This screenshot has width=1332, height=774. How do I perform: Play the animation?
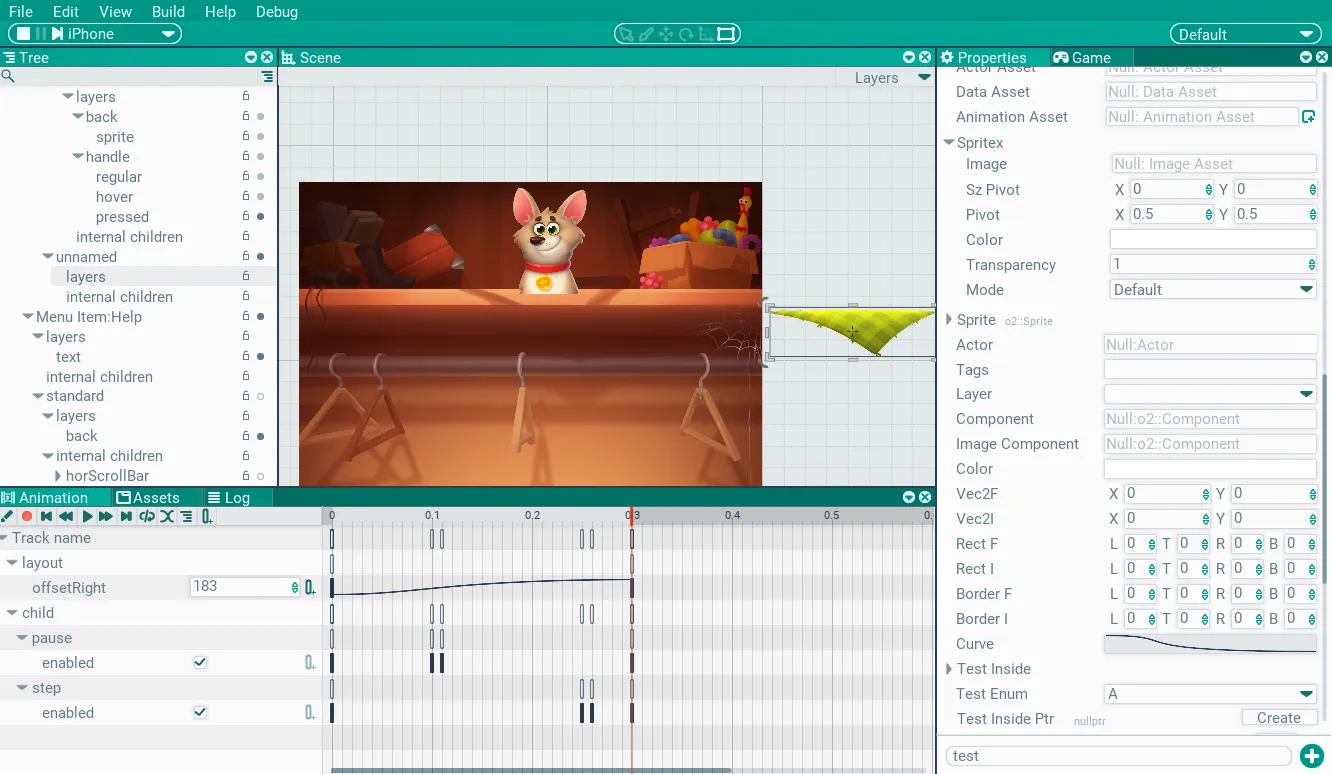click(87, 517)
